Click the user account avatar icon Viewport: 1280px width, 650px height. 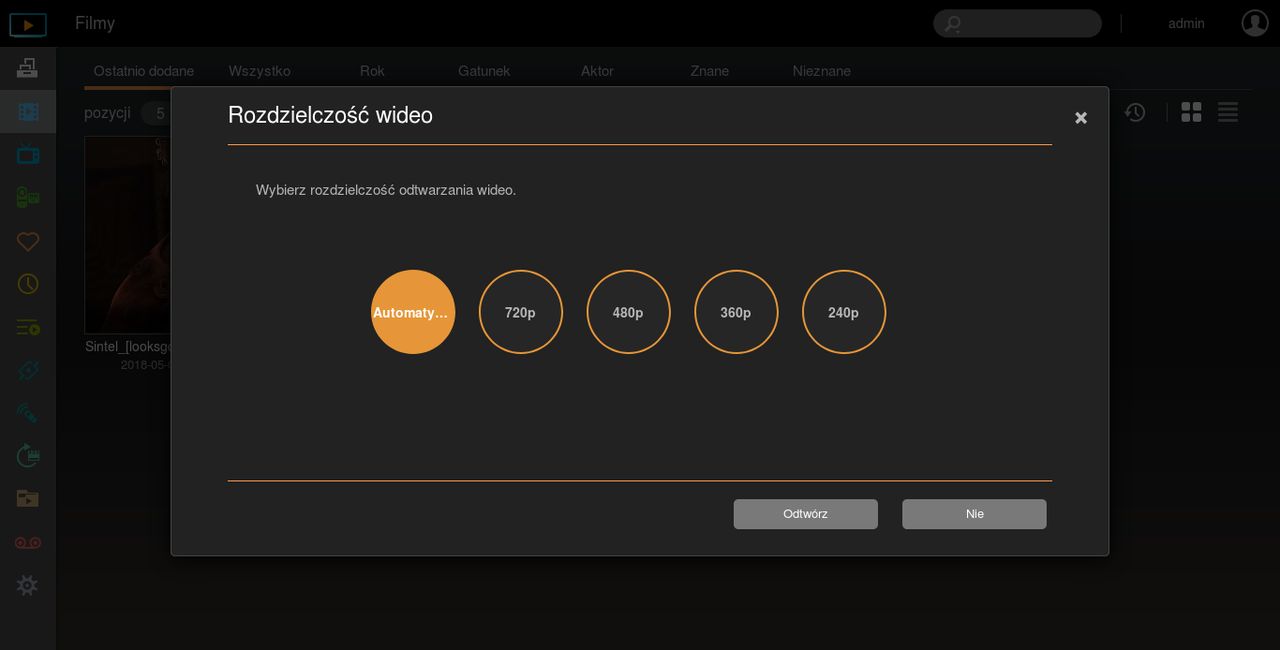point(1255,23)
